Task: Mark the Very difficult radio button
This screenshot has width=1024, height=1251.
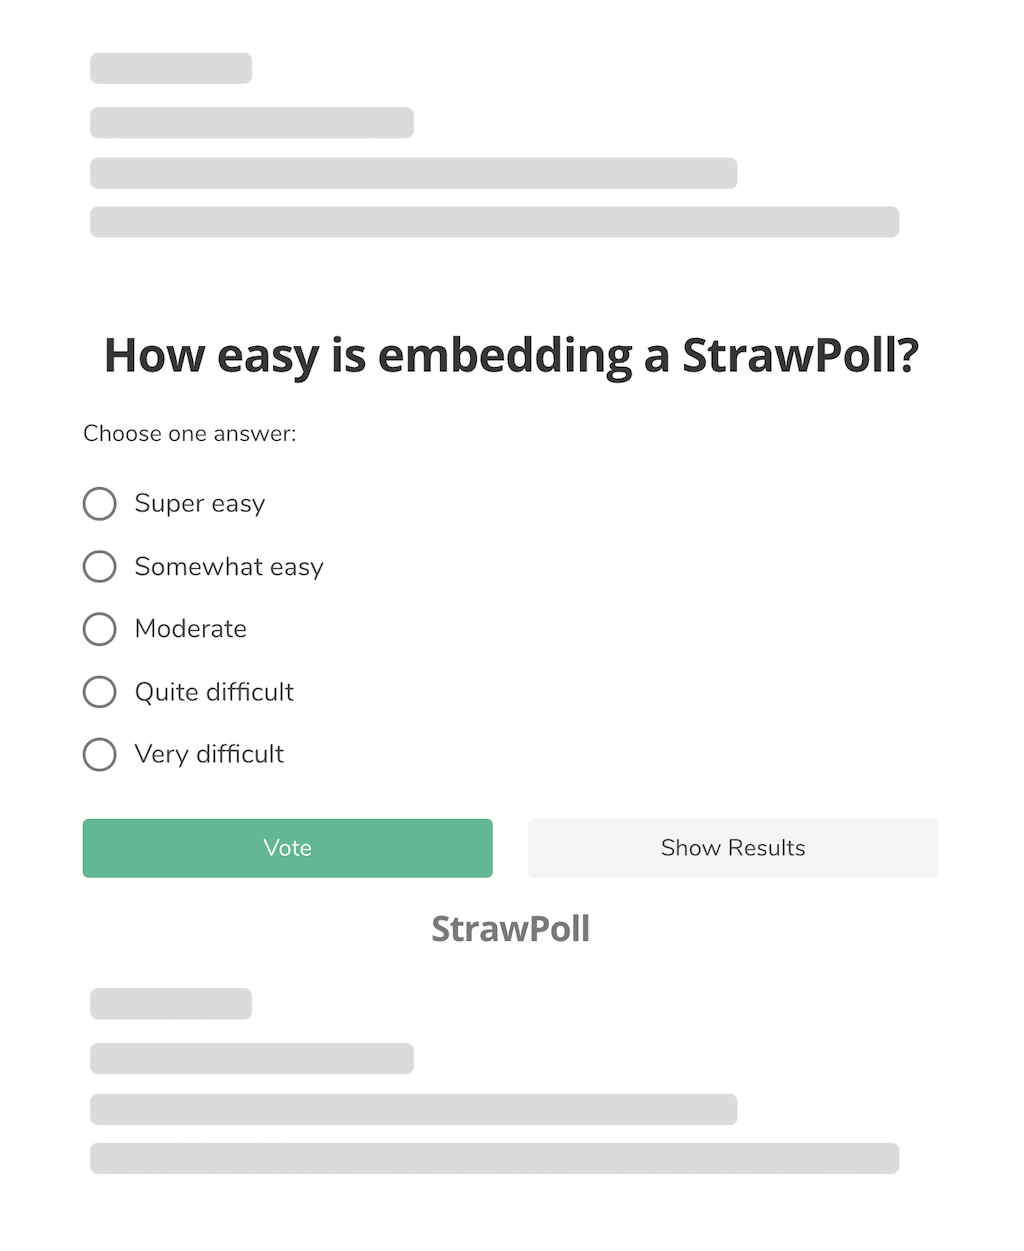Action: click(99, 754)
